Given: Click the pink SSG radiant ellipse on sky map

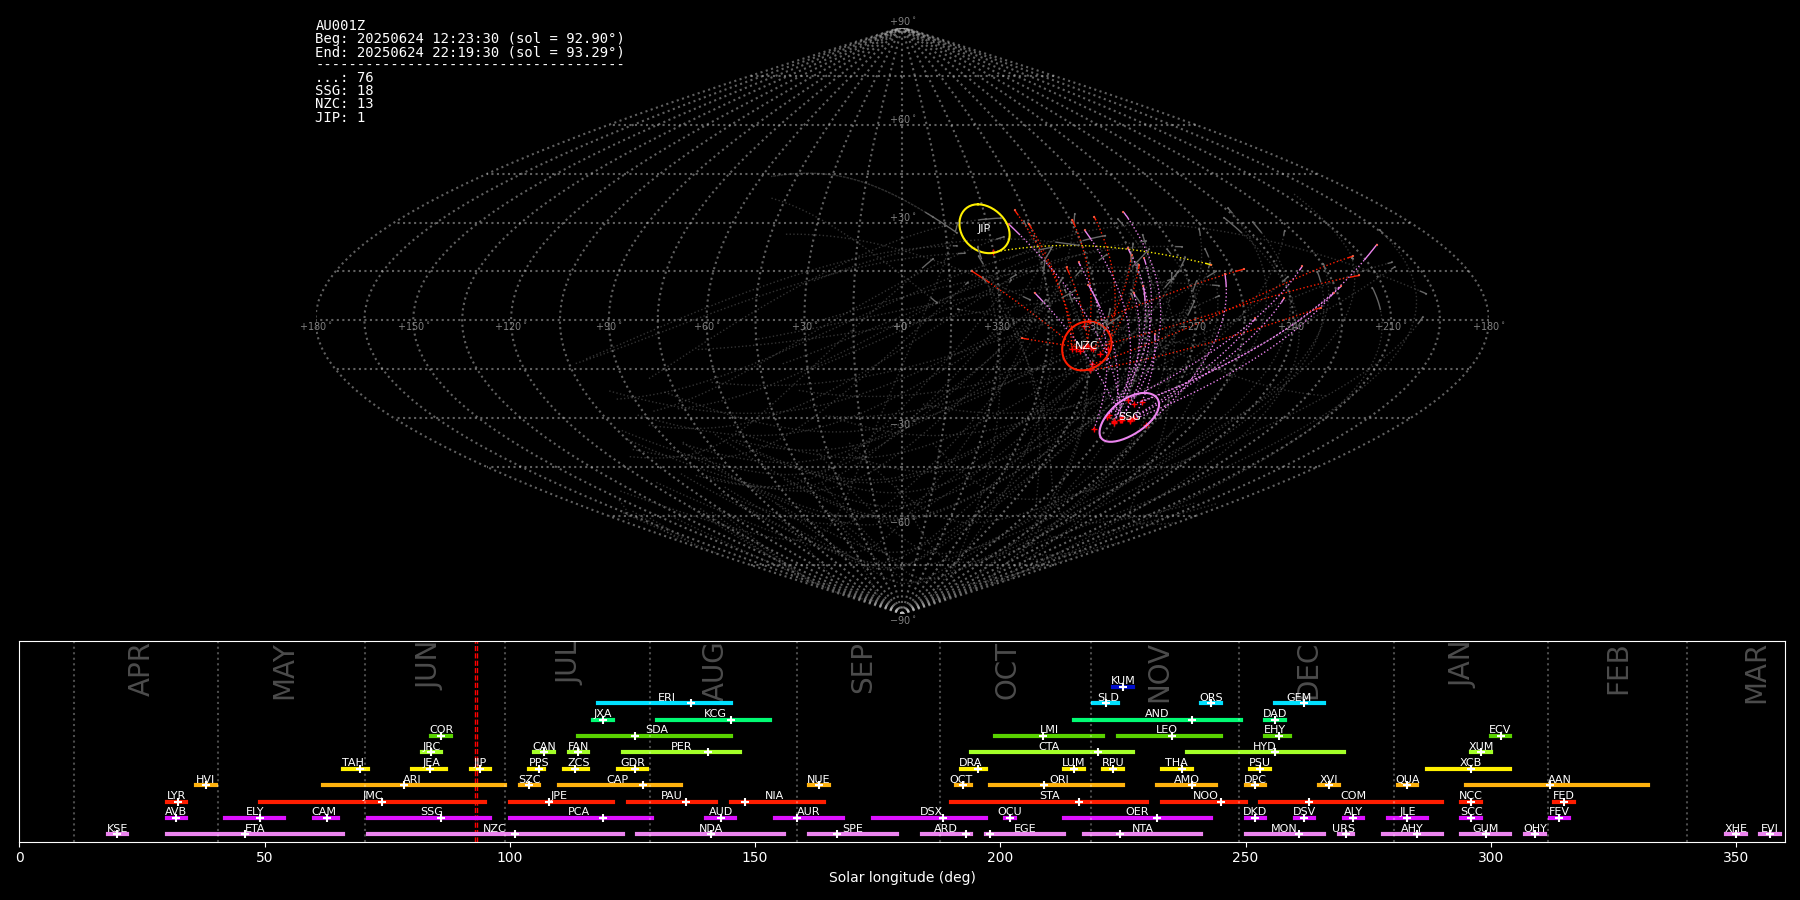Looking at the screenshot, I should (x=1129, y=417).
